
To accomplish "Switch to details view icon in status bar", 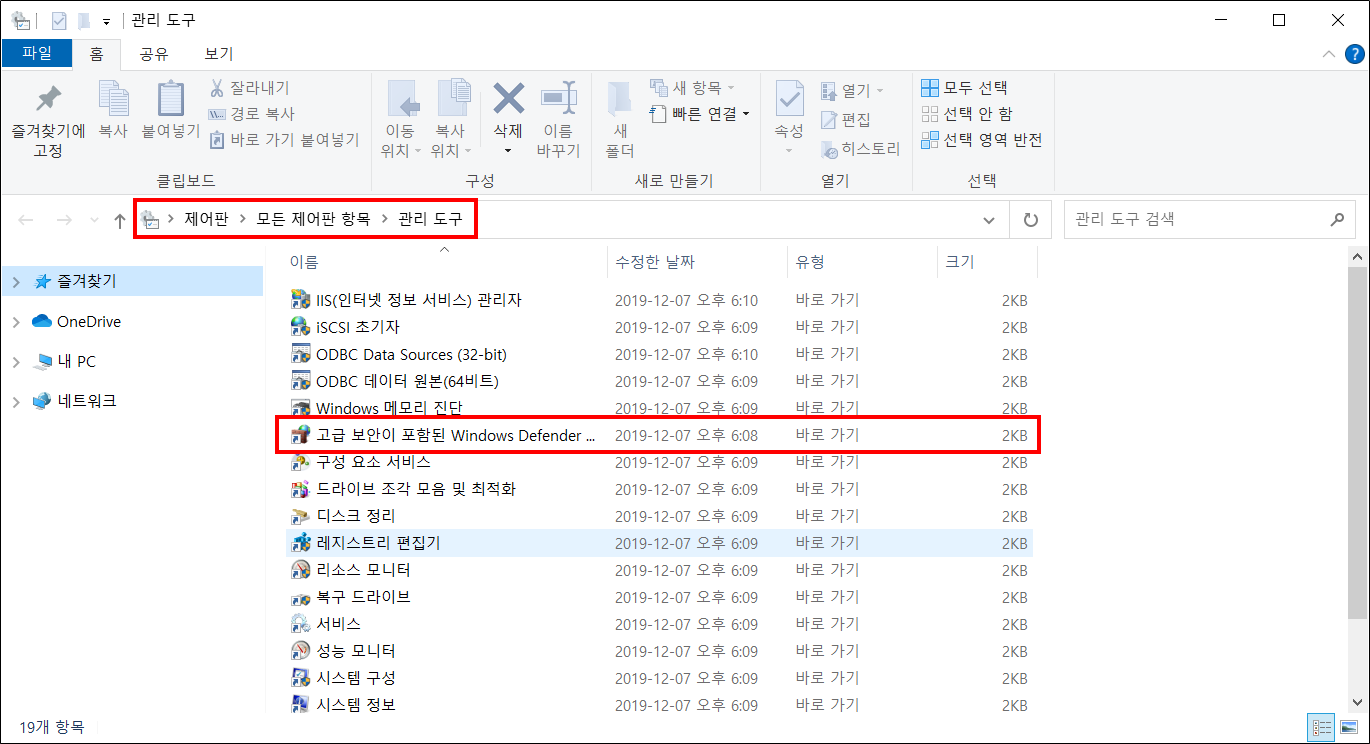I will [x=1321, y=727].
